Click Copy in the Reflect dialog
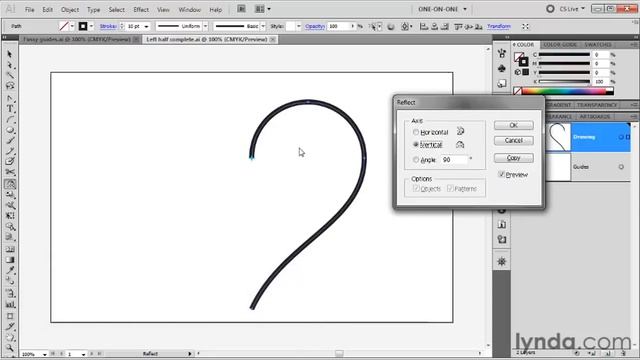Screen dimensions: 640x360 (x=513, y=158)
